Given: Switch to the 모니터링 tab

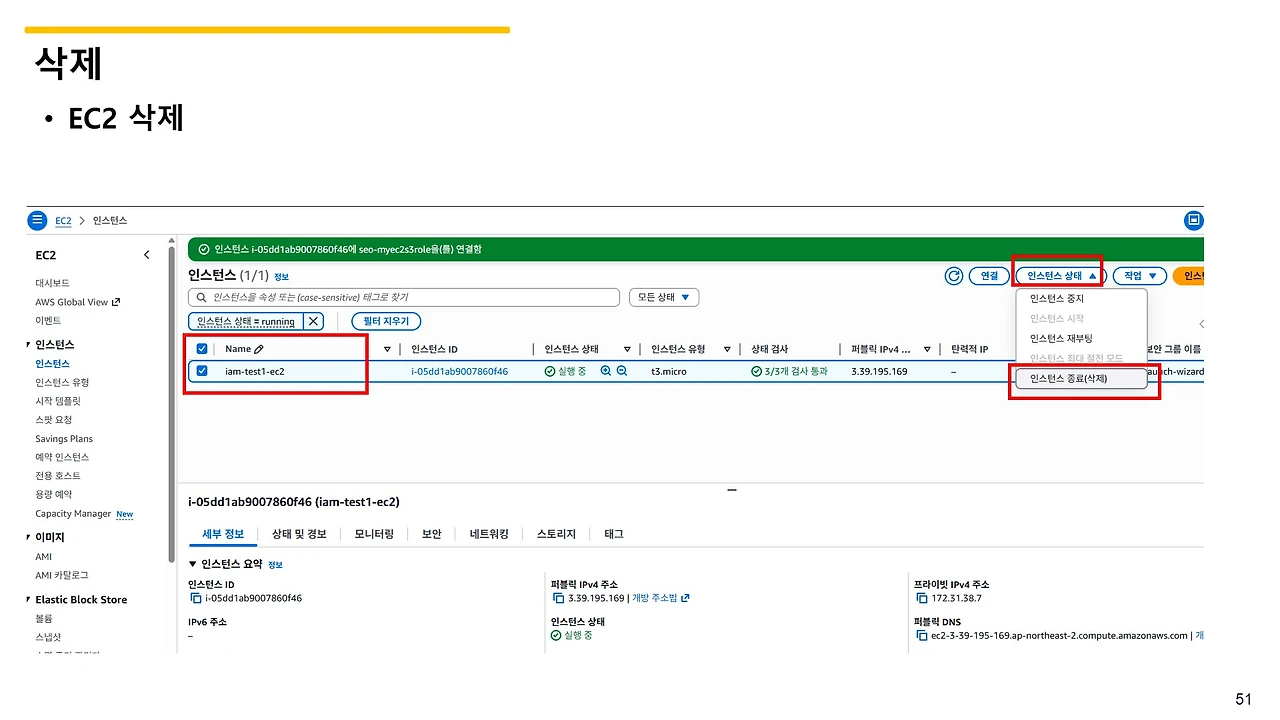Looking at the screenshot, I should 374,534.
